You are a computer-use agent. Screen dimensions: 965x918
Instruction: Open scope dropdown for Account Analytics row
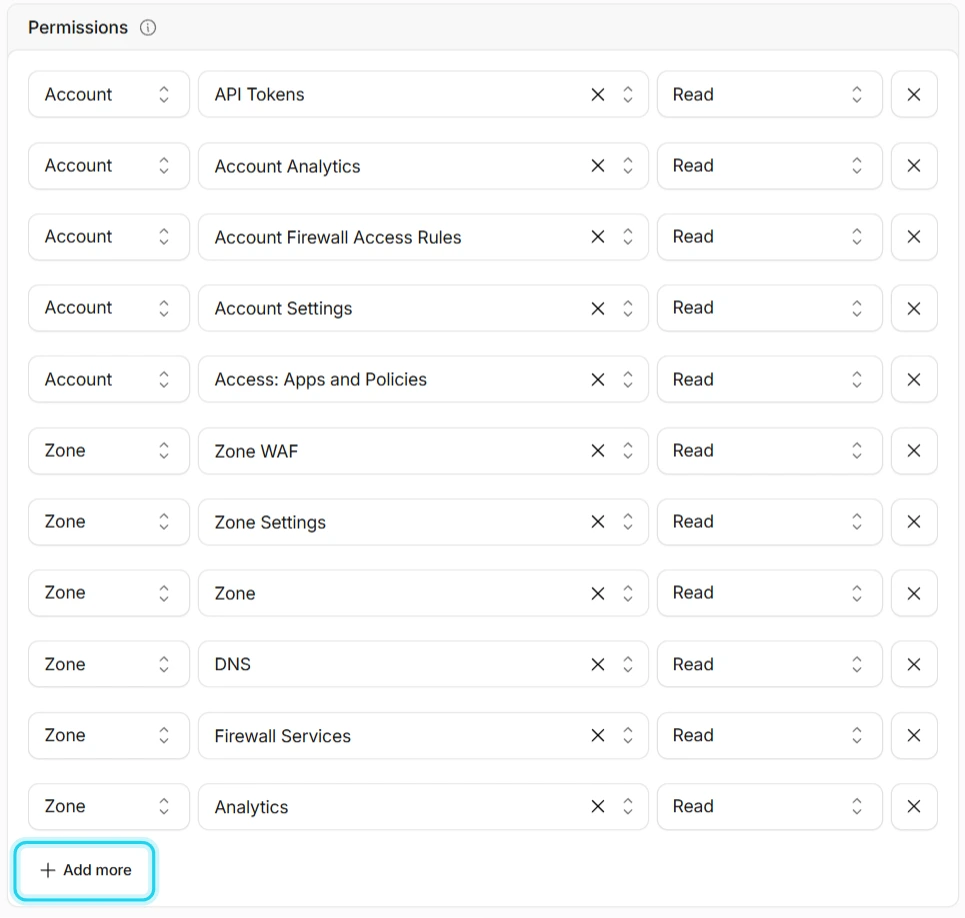[x=109, y=166]
